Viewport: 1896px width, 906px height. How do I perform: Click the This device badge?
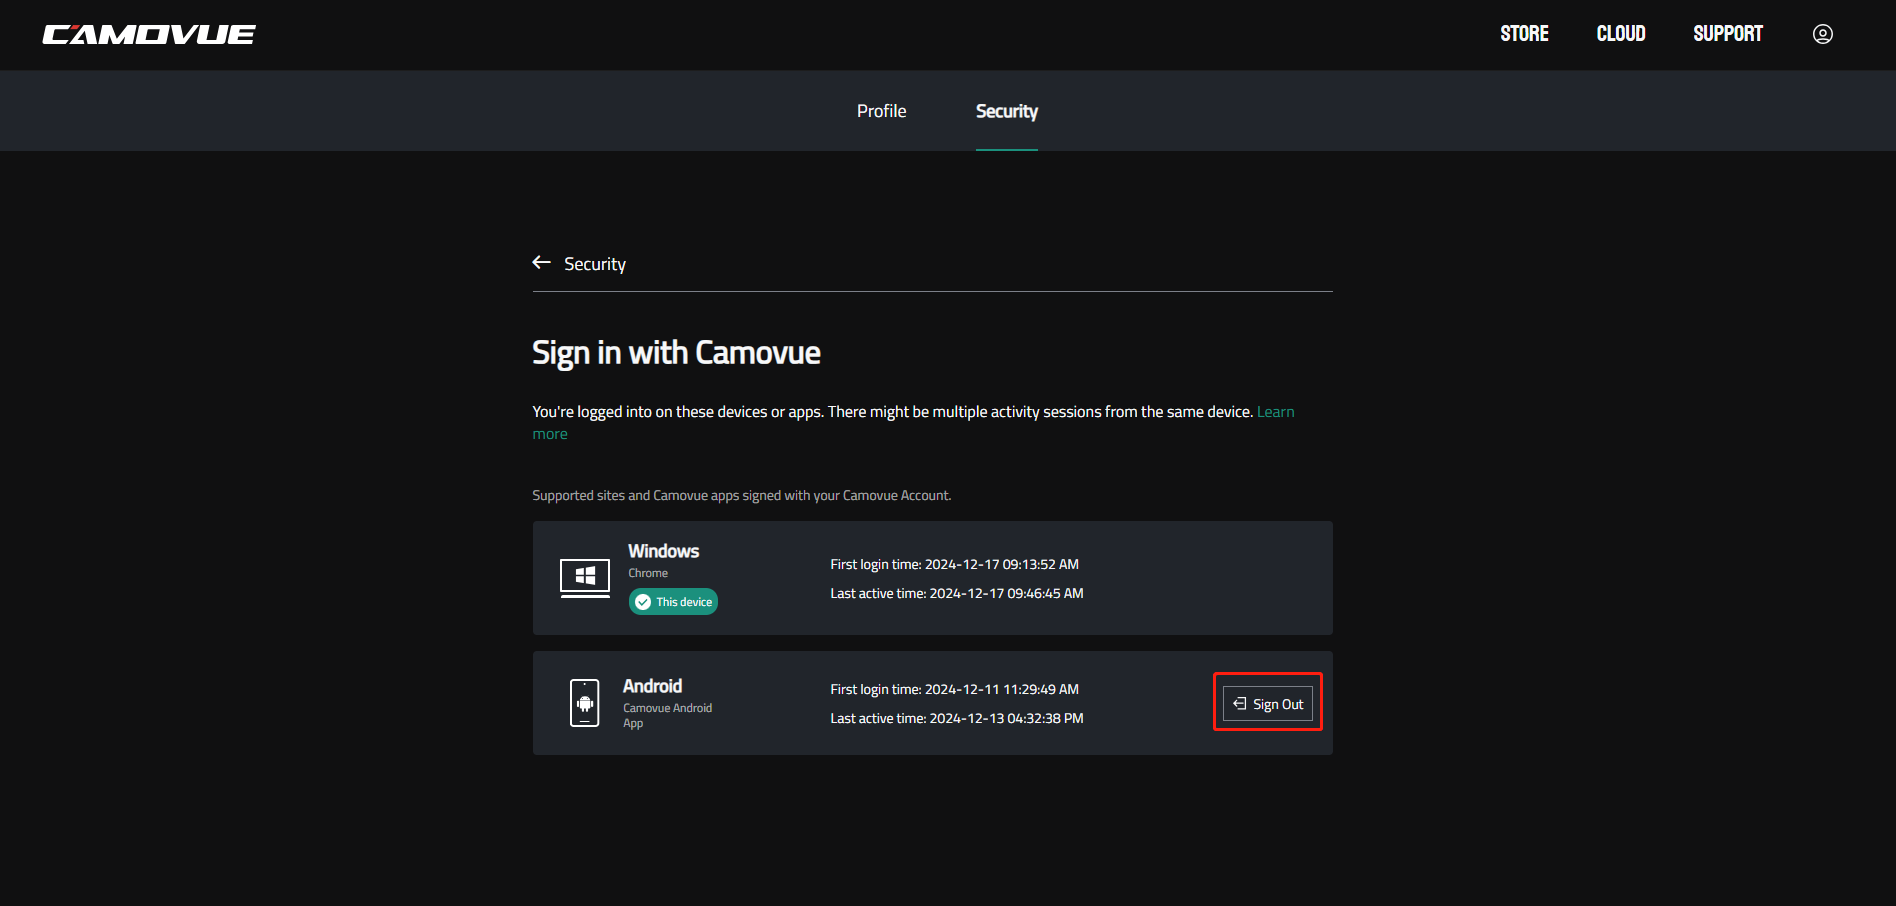(673, 602)
